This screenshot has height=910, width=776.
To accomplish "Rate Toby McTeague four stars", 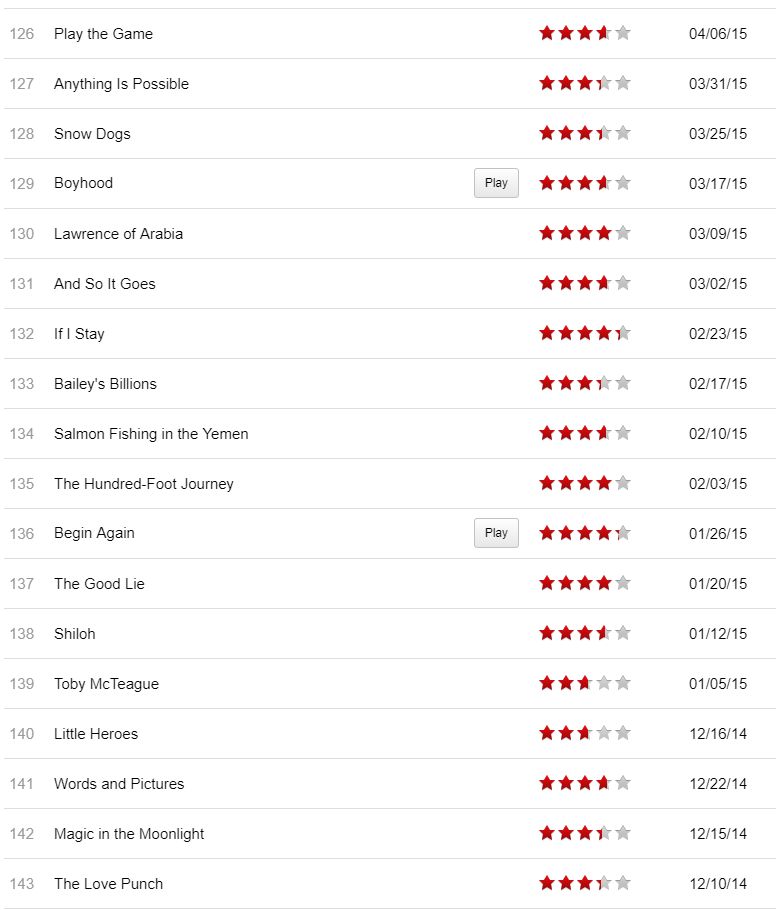I will click(604, 683).
